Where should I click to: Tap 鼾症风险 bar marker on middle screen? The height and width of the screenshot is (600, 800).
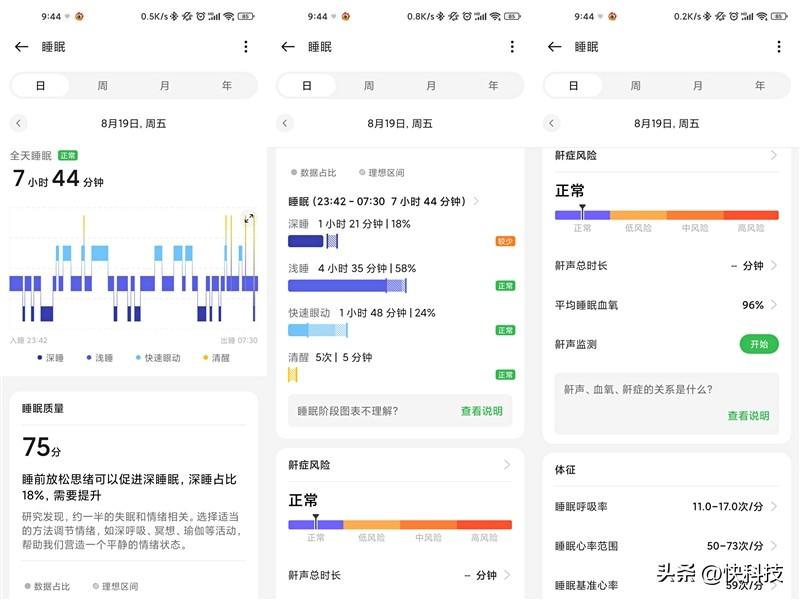point(316,522)
